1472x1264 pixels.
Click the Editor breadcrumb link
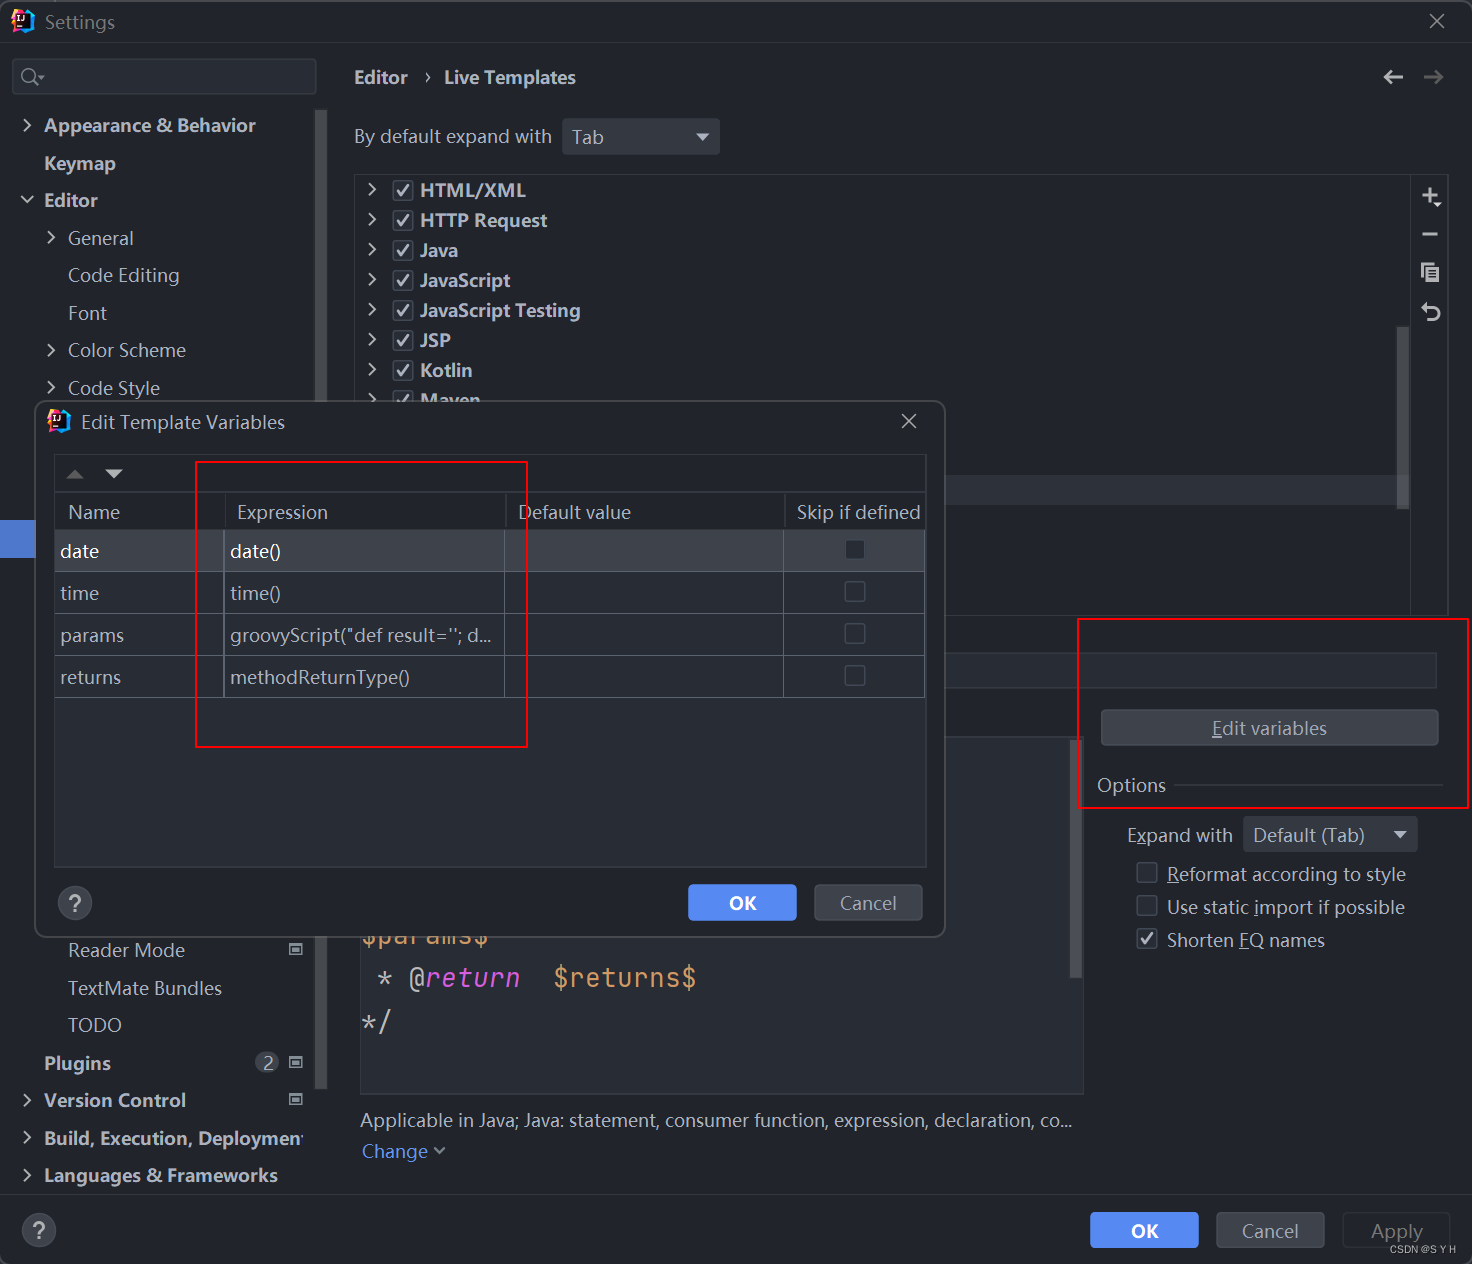(x=381, y=77)
